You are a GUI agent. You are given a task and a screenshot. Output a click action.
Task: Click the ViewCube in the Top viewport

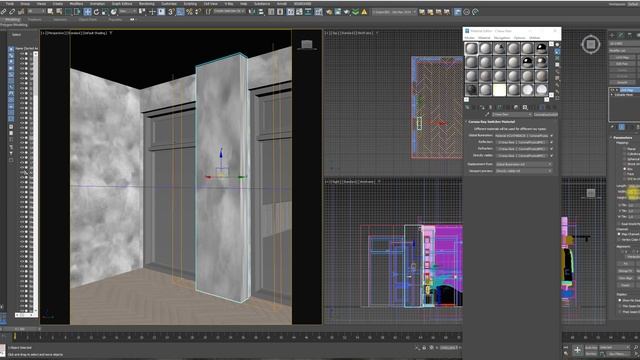click(591, 44)
